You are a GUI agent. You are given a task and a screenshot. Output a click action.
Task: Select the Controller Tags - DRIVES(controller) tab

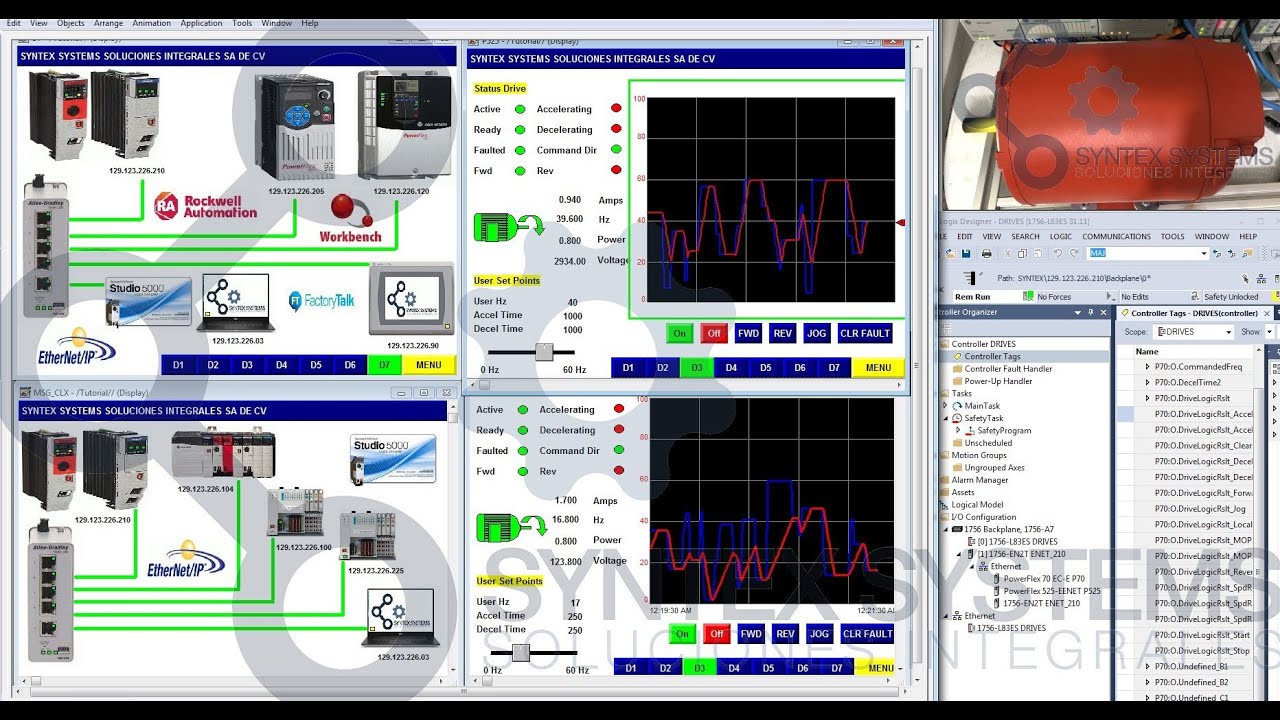1193,313
